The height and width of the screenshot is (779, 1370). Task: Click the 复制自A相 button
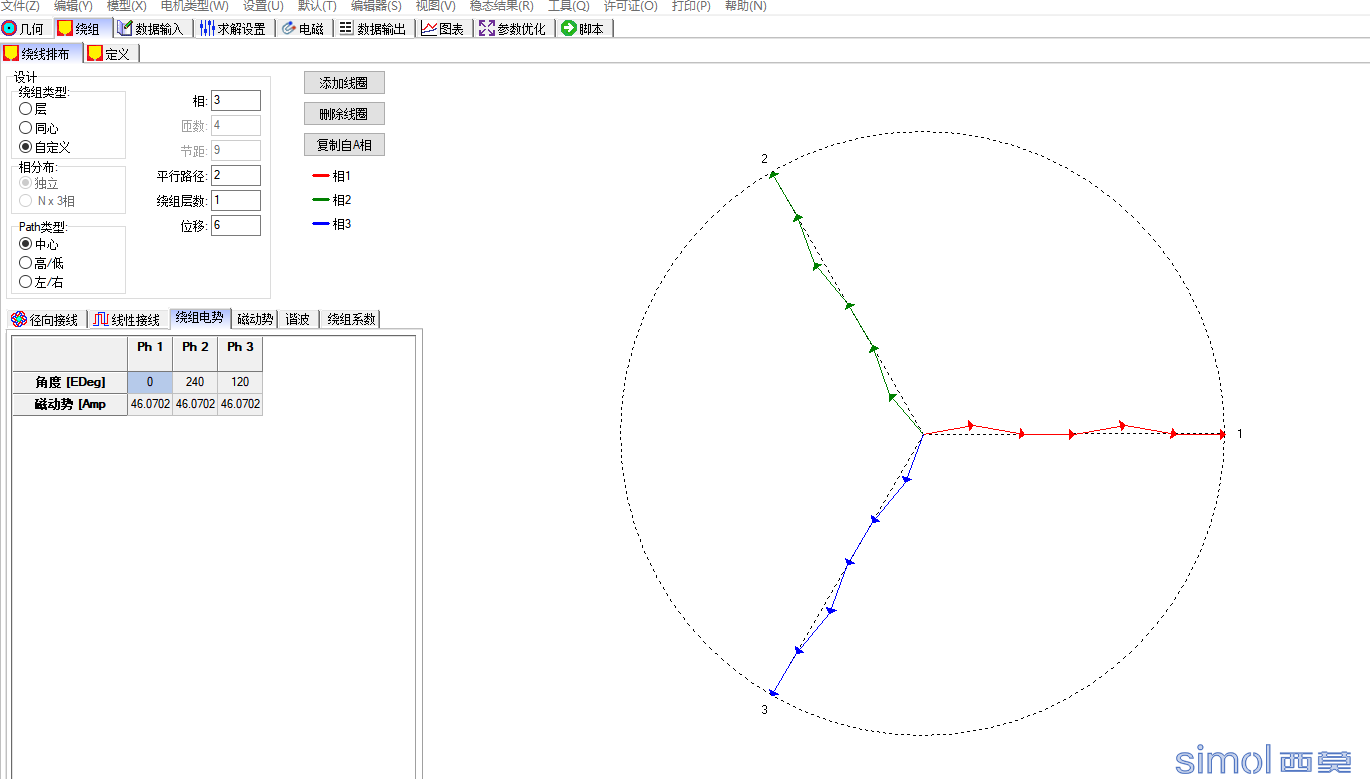(x=344, y=144)
